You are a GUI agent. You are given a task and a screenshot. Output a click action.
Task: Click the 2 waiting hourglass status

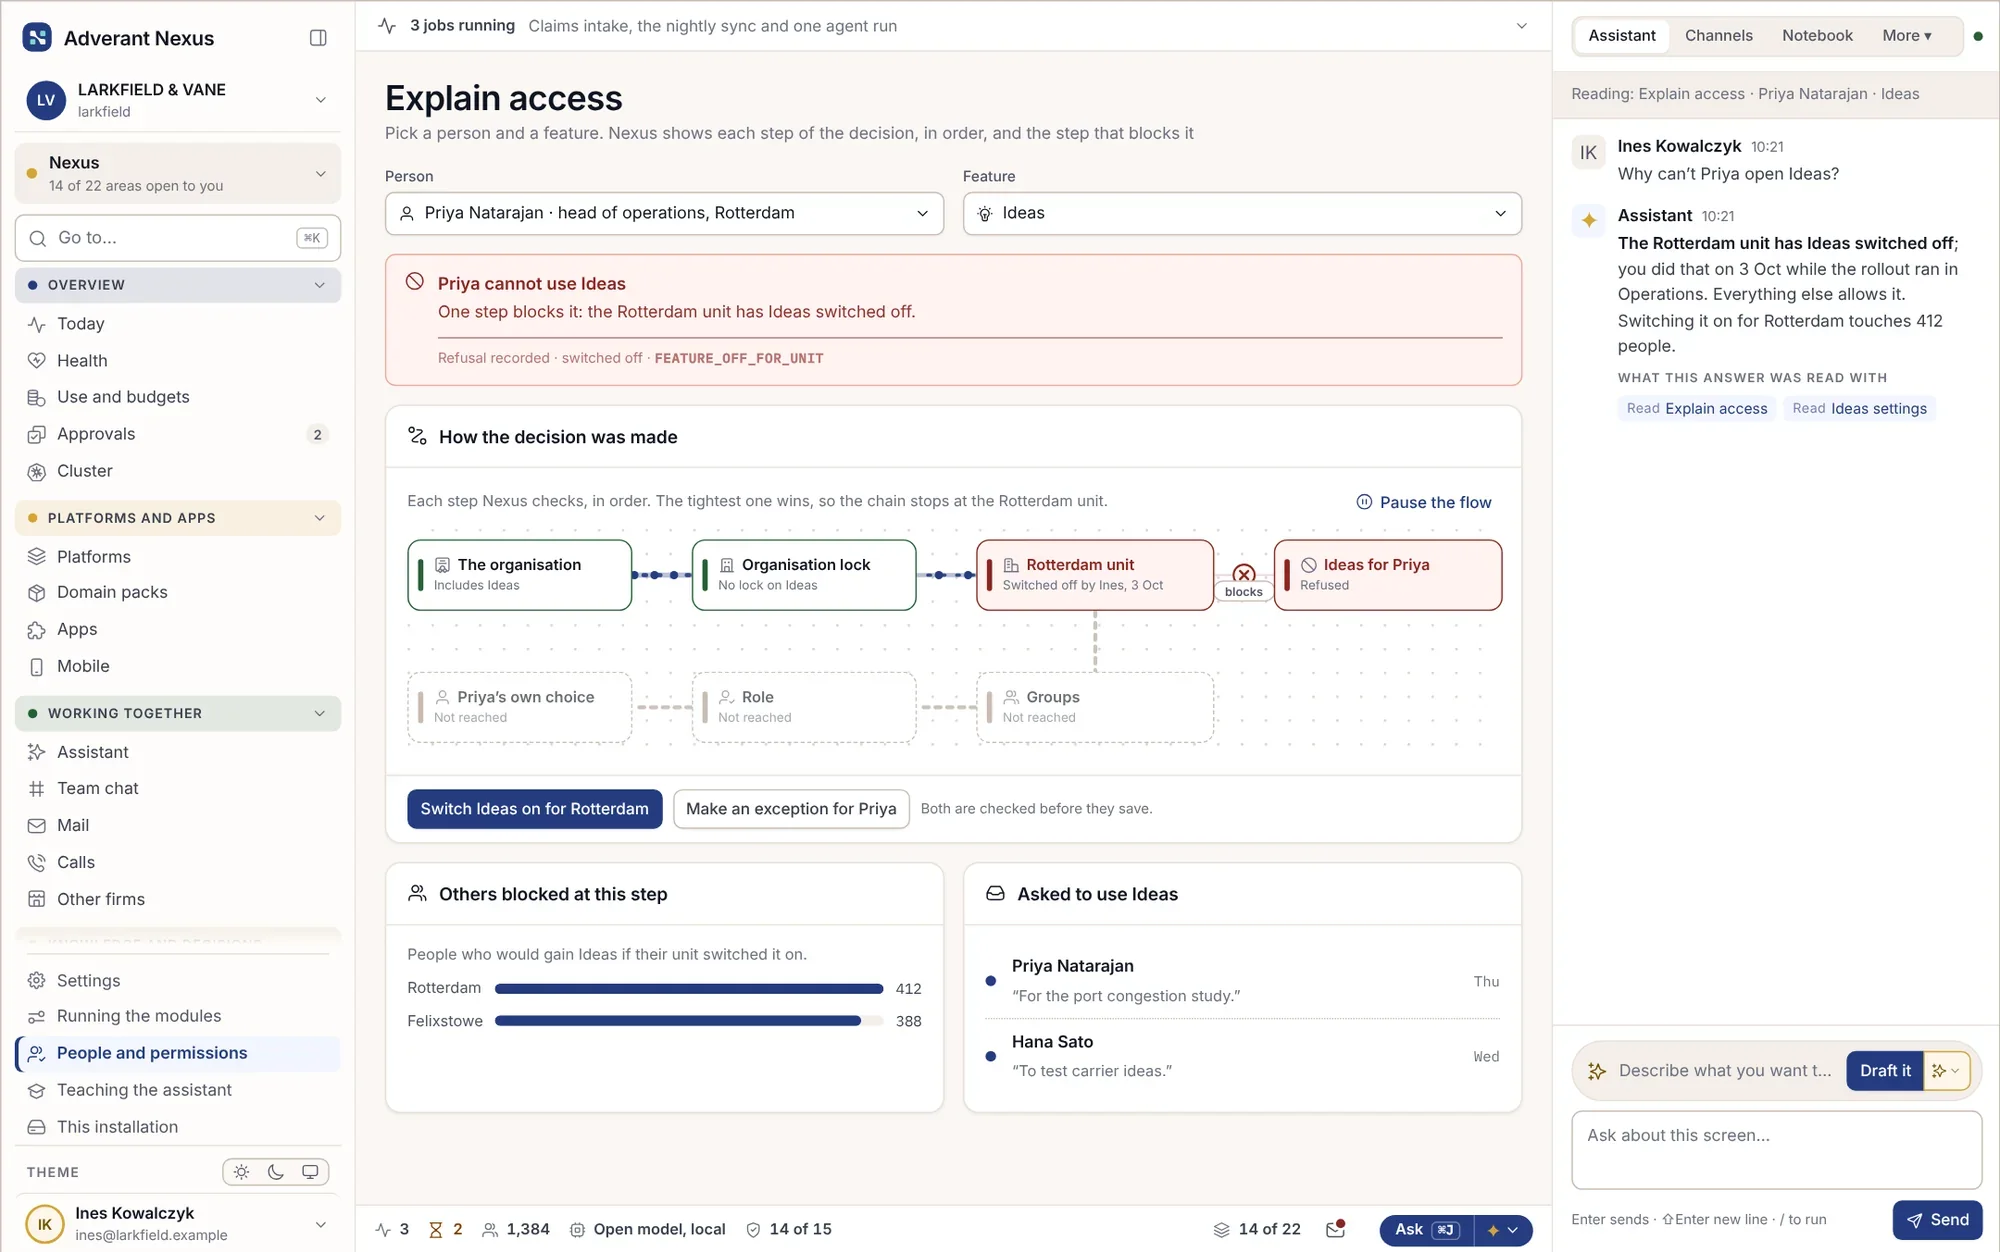[x=446, y=1229]
